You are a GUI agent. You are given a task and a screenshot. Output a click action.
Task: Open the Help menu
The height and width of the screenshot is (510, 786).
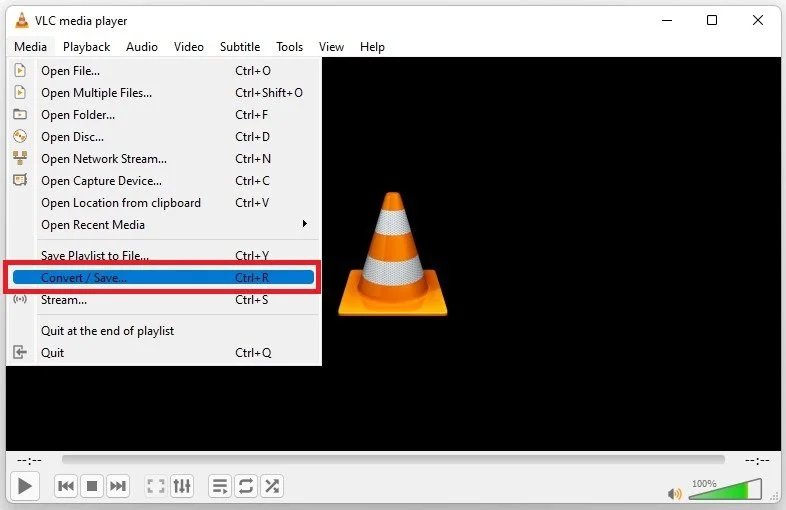pyautogui.click(x=372, y=47)
